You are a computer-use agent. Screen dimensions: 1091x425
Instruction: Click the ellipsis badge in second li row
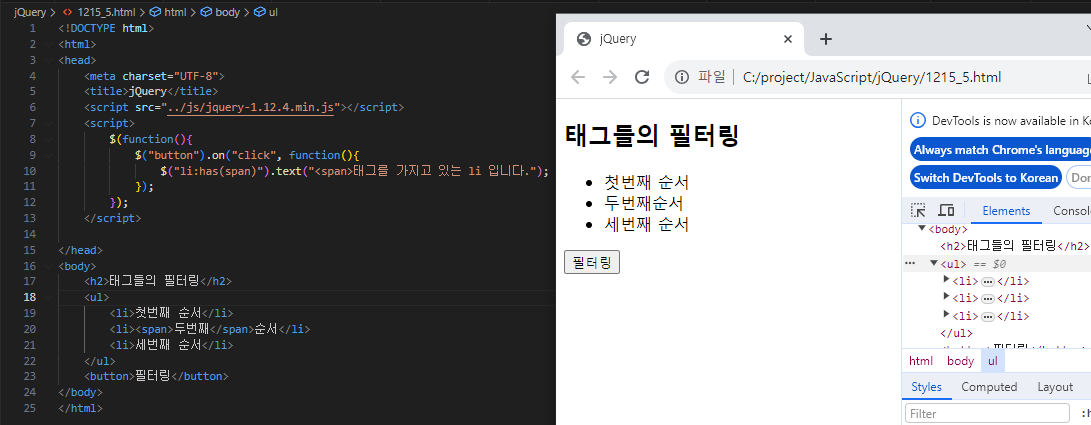point(987,298)
